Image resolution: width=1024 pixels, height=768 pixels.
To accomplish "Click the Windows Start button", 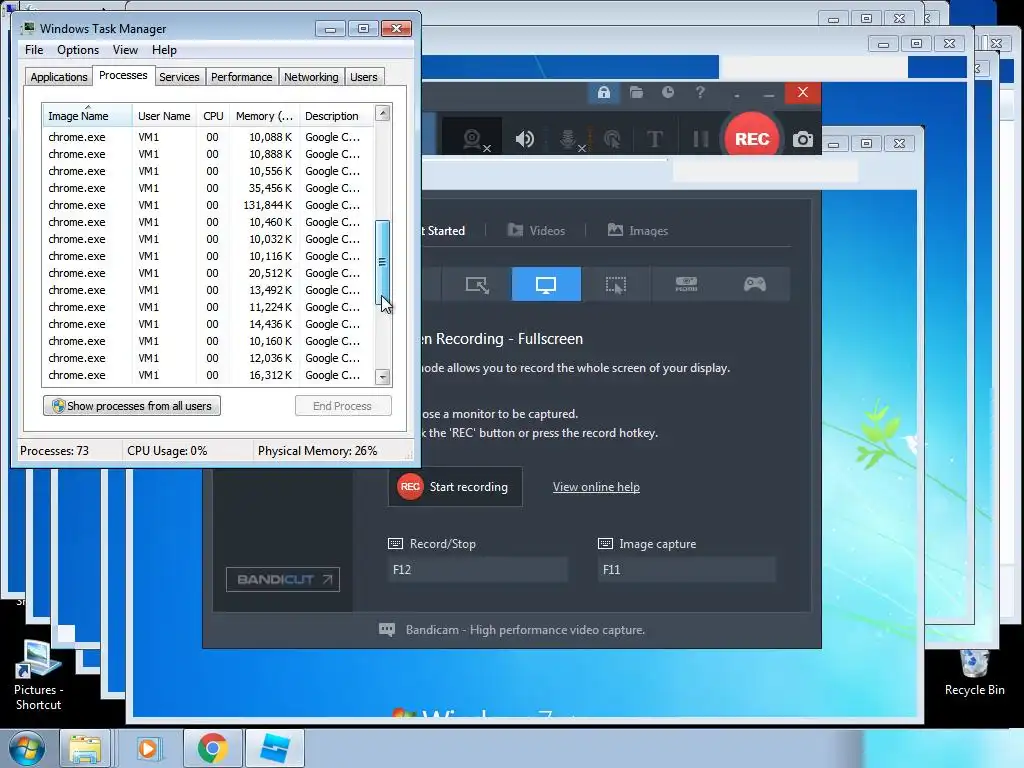I will tap(27, 748).
